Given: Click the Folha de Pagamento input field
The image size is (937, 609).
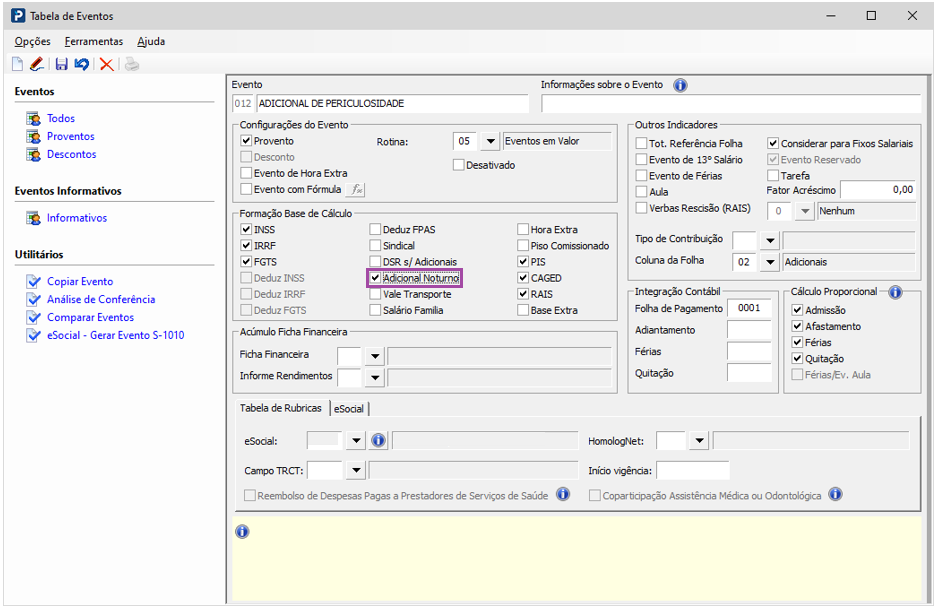Looking at the screenshot, I should pos(749,309).
